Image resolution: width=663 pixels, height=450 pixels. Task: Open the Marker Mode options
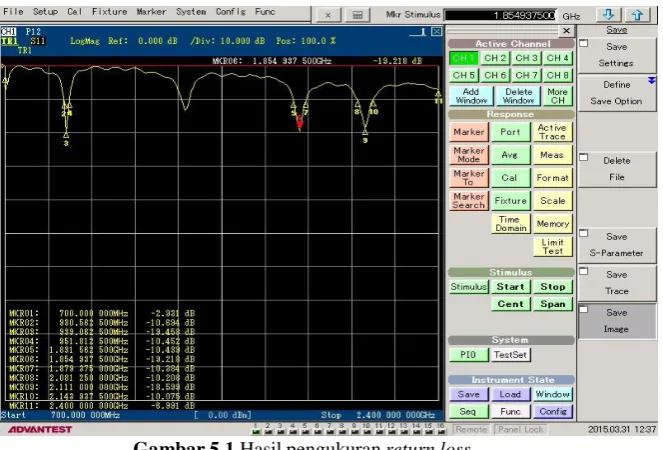468,155
